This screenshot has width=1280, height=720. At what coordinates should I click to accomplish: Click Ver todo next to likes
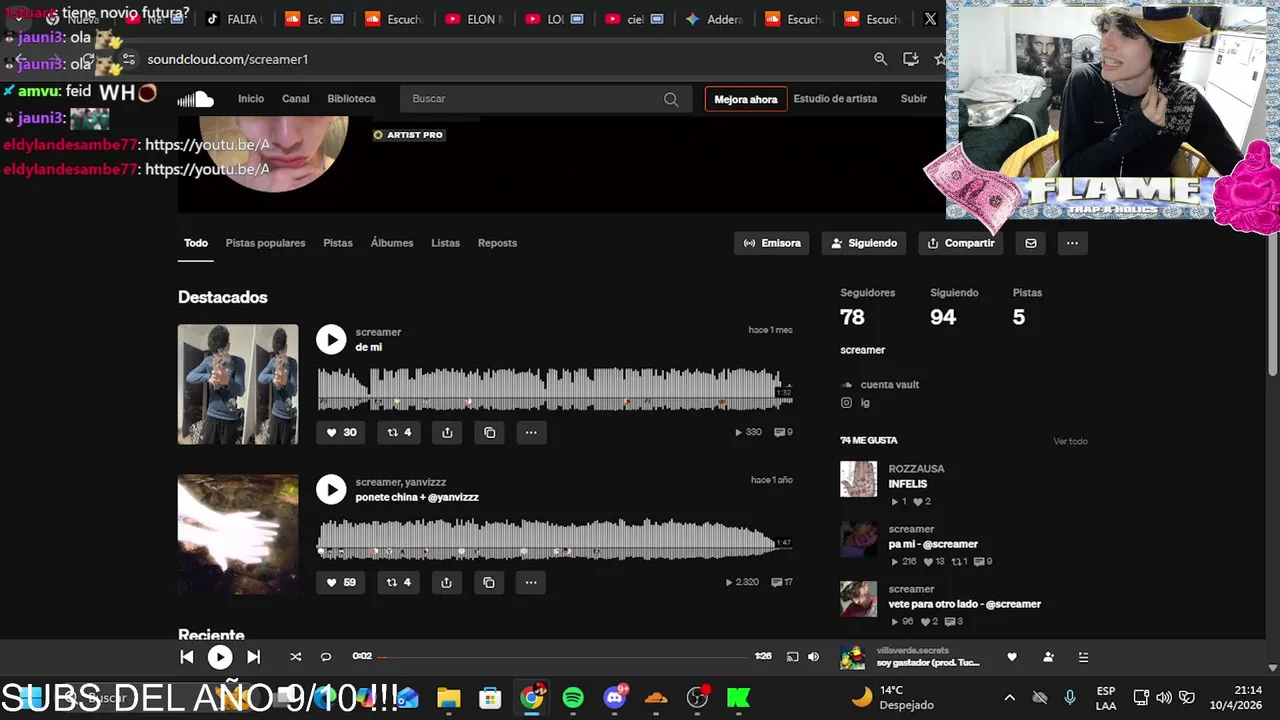coord(1070,441)
